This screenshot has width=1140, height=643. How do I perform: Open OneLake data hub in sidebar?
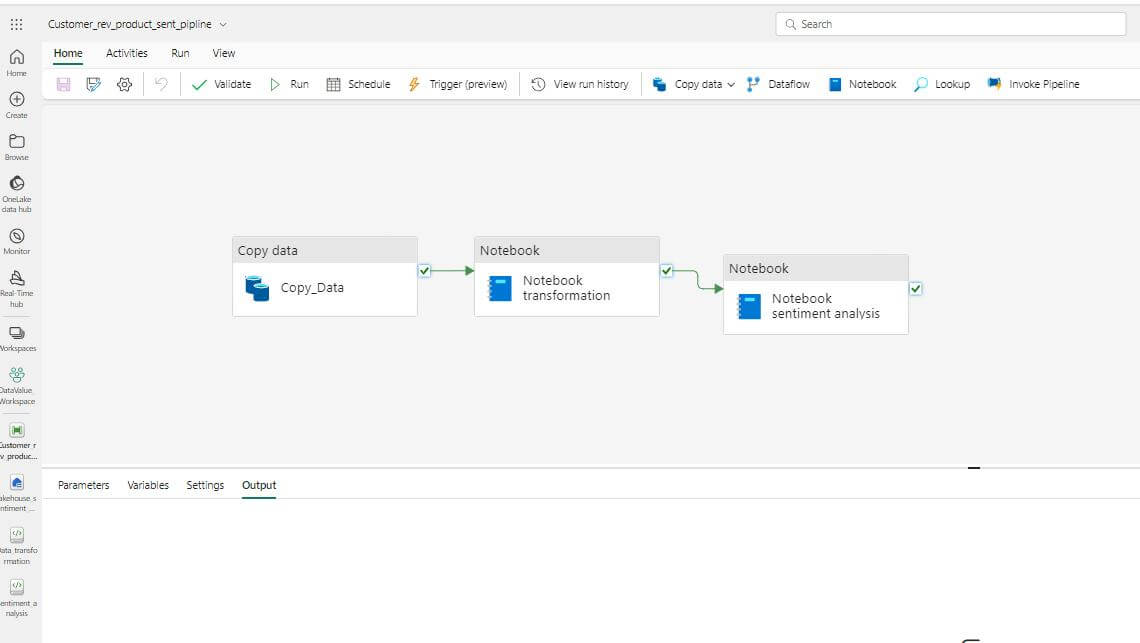pyautogui.click(x=17, y=193)
